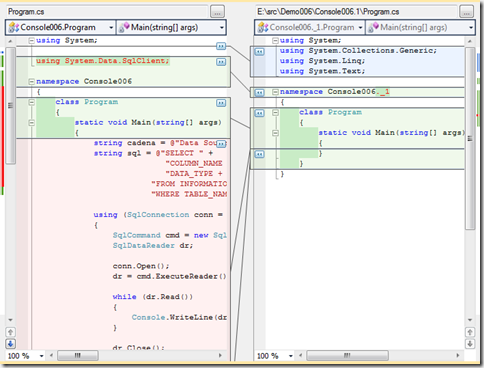Image resolution: width=484 pixels, height=368 pixels.
Task: Click right pane horizontal scrollbar thumb
Action: [x=347, y=356]
